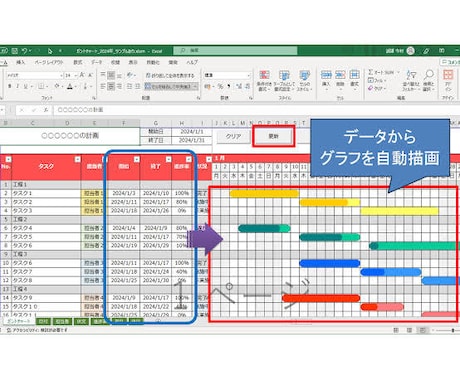
Task: Open the filter dropdown on end date header
Action: click(x=168, y=159)
